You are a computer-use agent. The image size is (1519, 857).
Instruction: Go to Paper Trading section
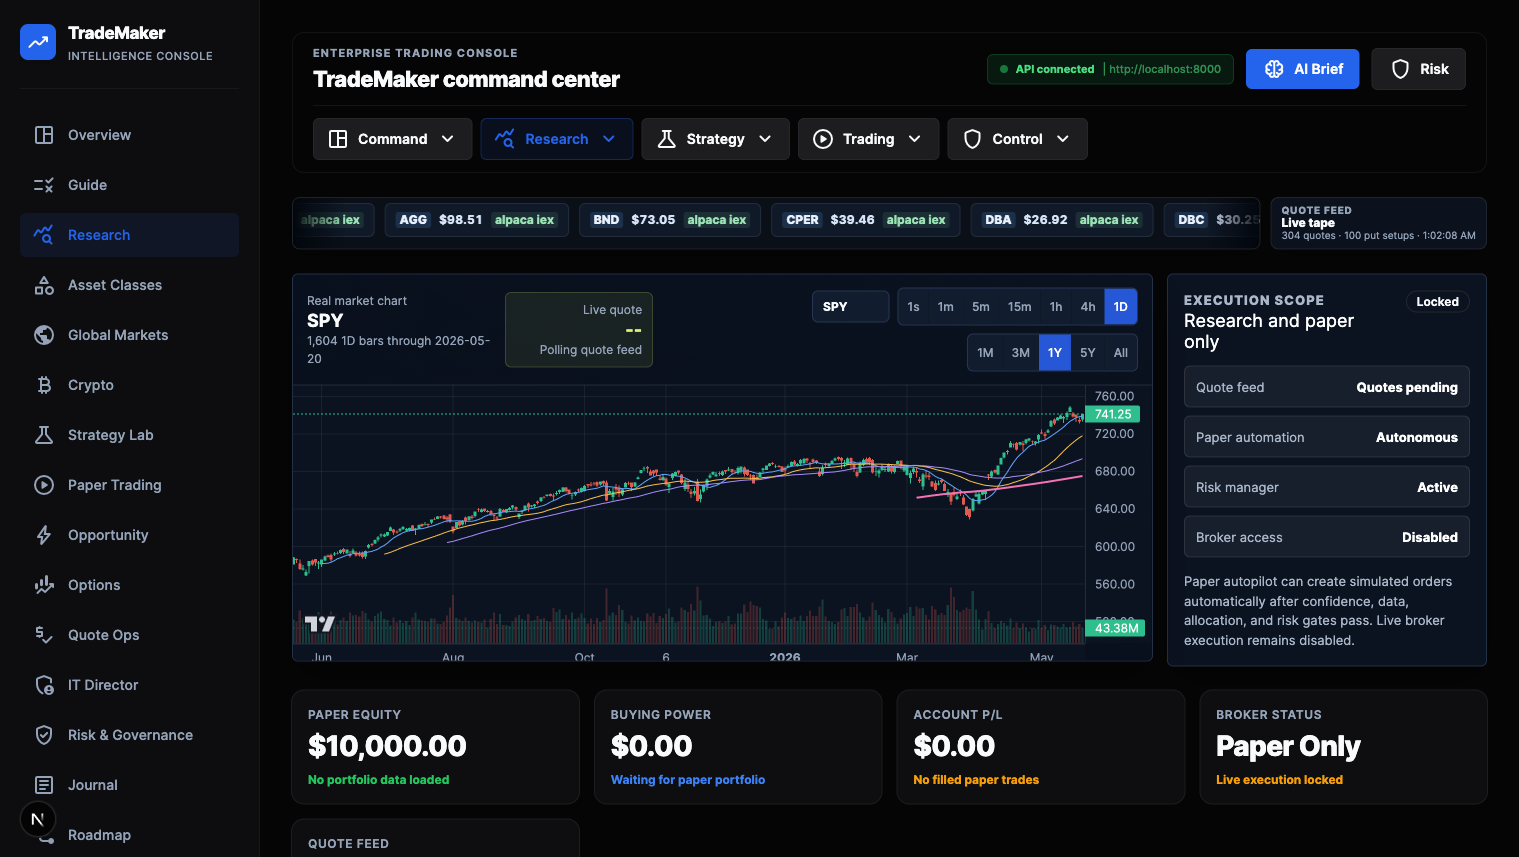click(129, 485)
